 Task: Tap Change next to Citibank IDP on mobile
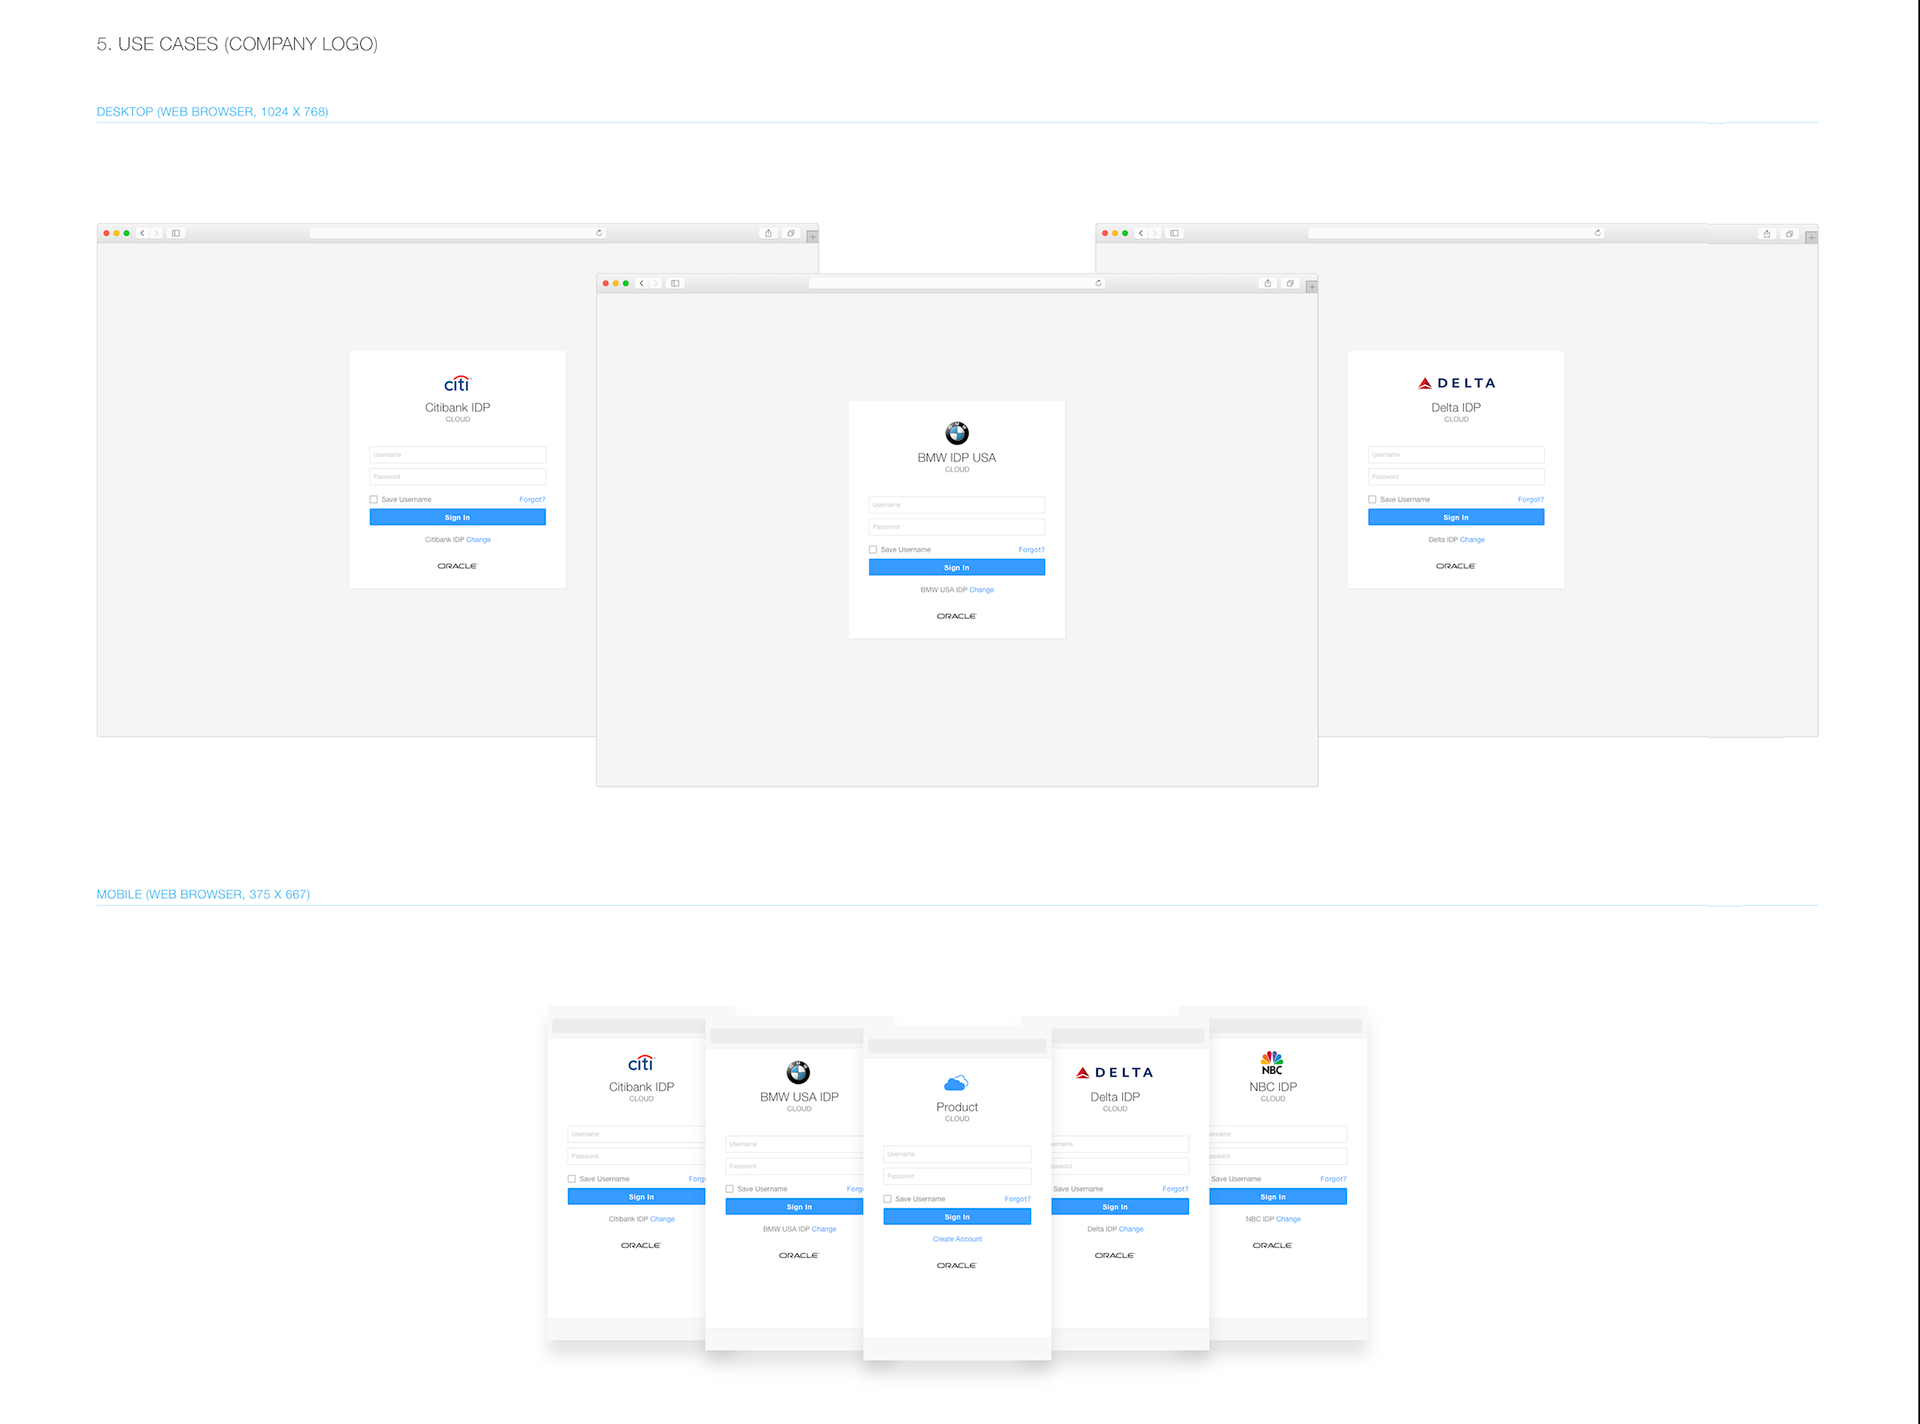(662, 1219)
